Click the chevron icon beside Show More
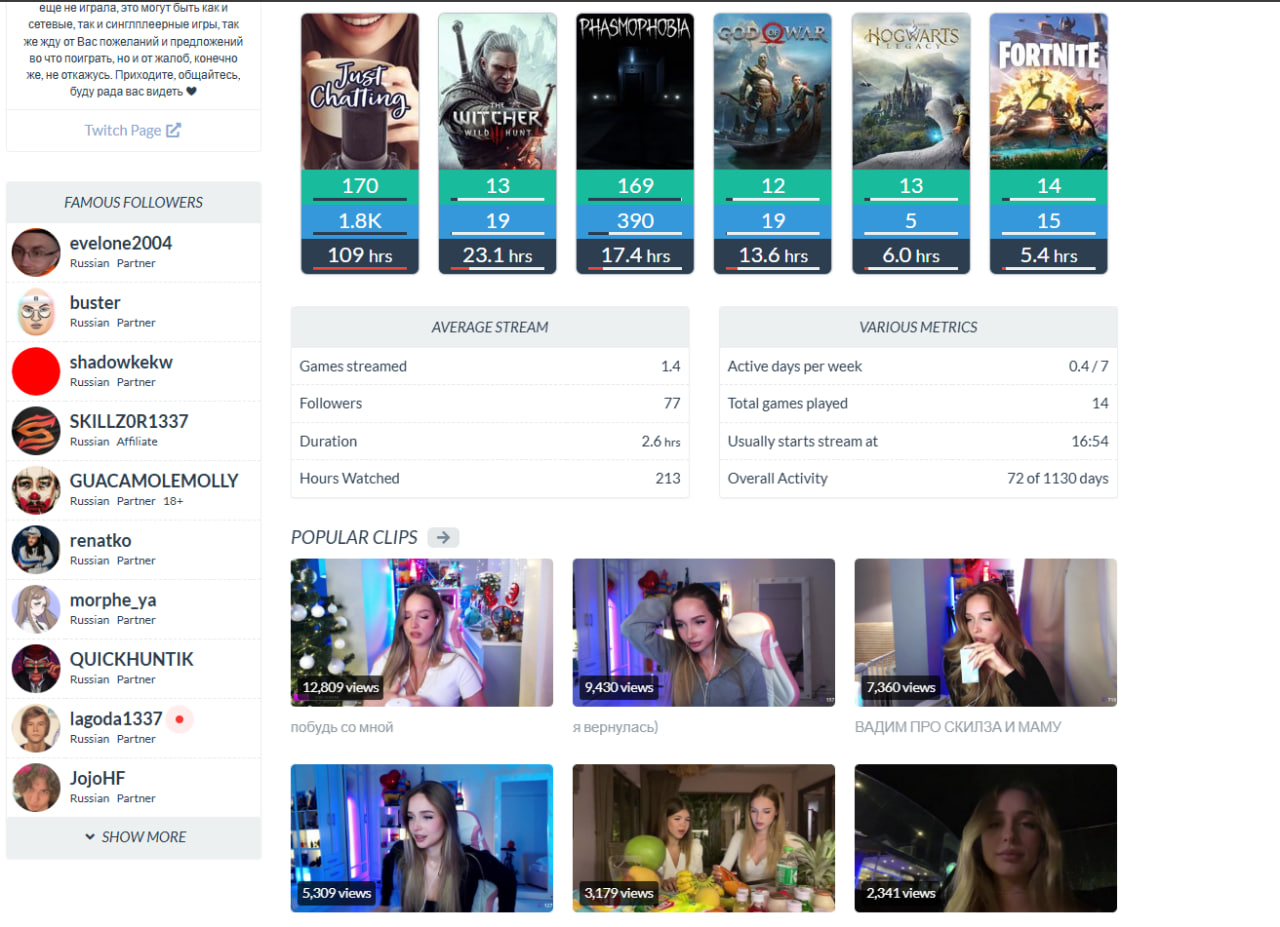This screenshot has width=1280, height=927. tap(90, 837)
